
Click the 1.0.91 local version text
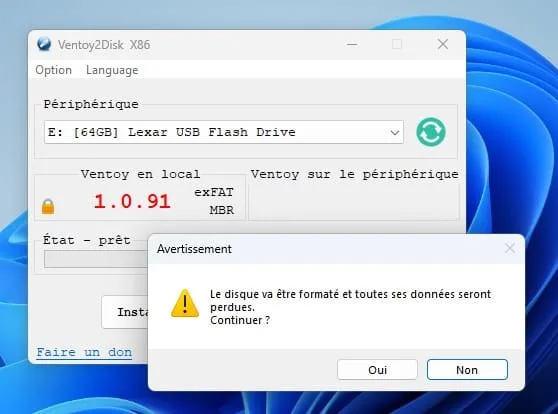coord(132,201)
